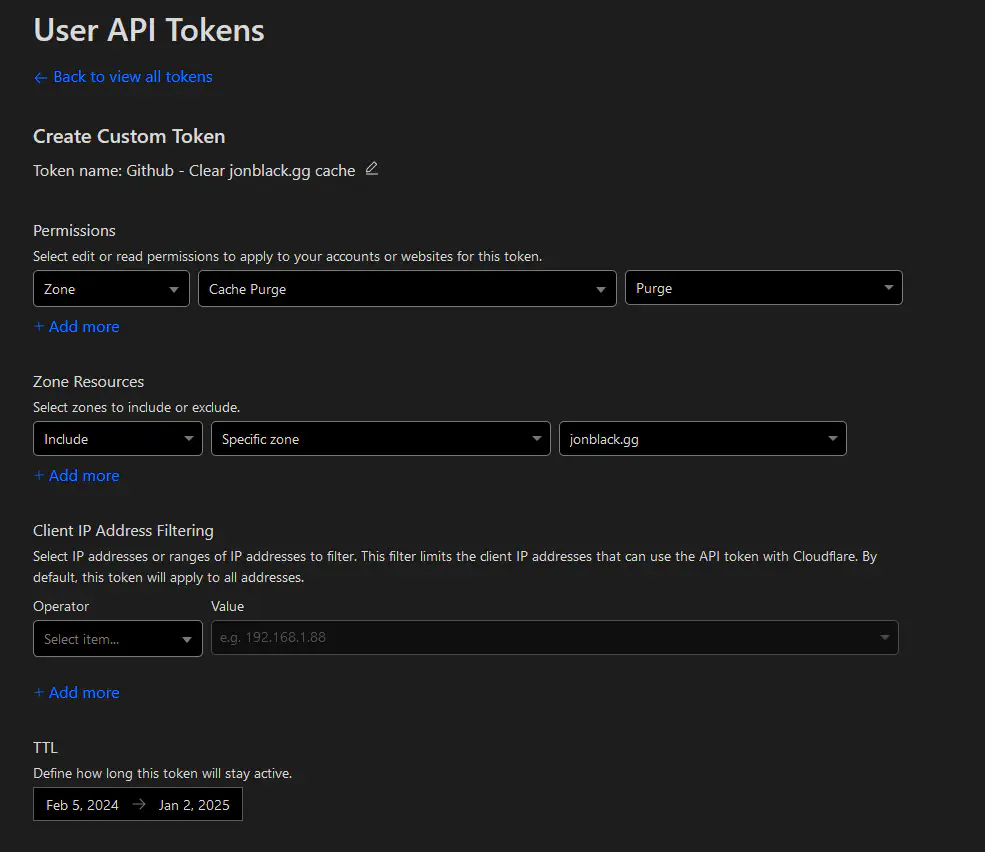Viewport: 985px width, 852px height.
Task: Open the Operator Select item dropdown
Action: [x=117, y=639]
